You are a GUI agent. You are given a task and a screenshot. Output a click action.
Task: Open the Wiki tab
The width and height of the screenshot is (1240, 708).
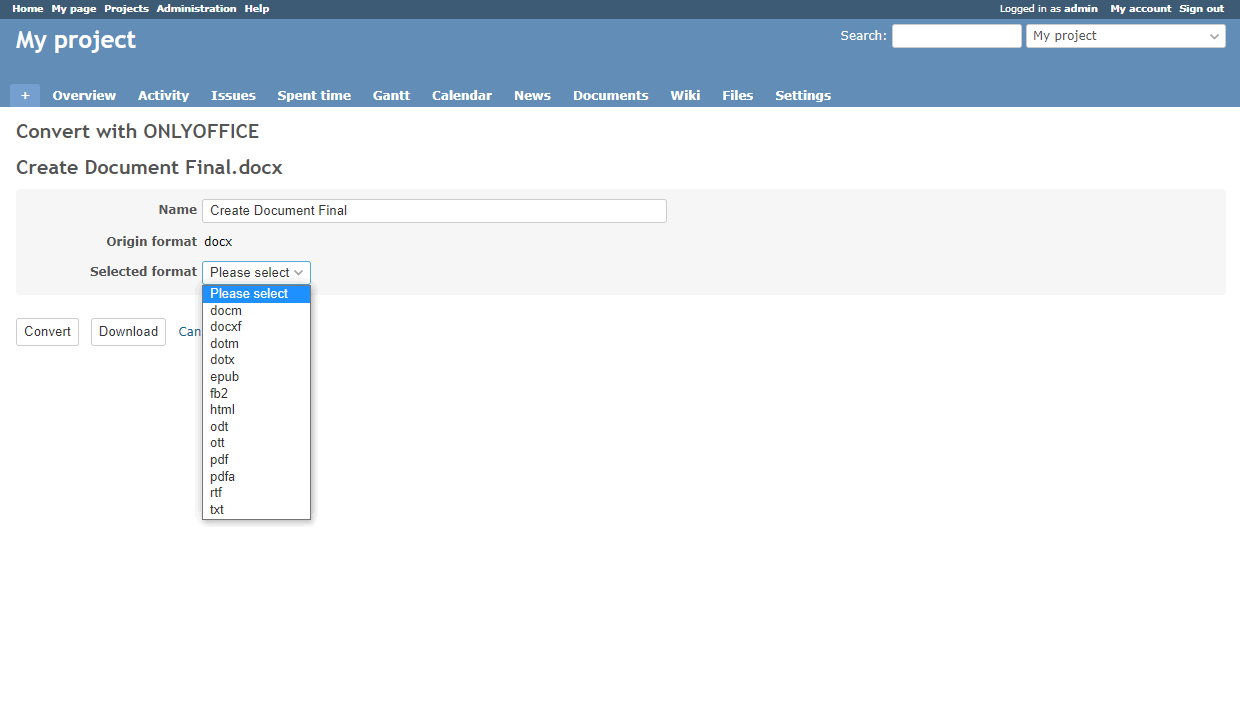tap(685, 96)
